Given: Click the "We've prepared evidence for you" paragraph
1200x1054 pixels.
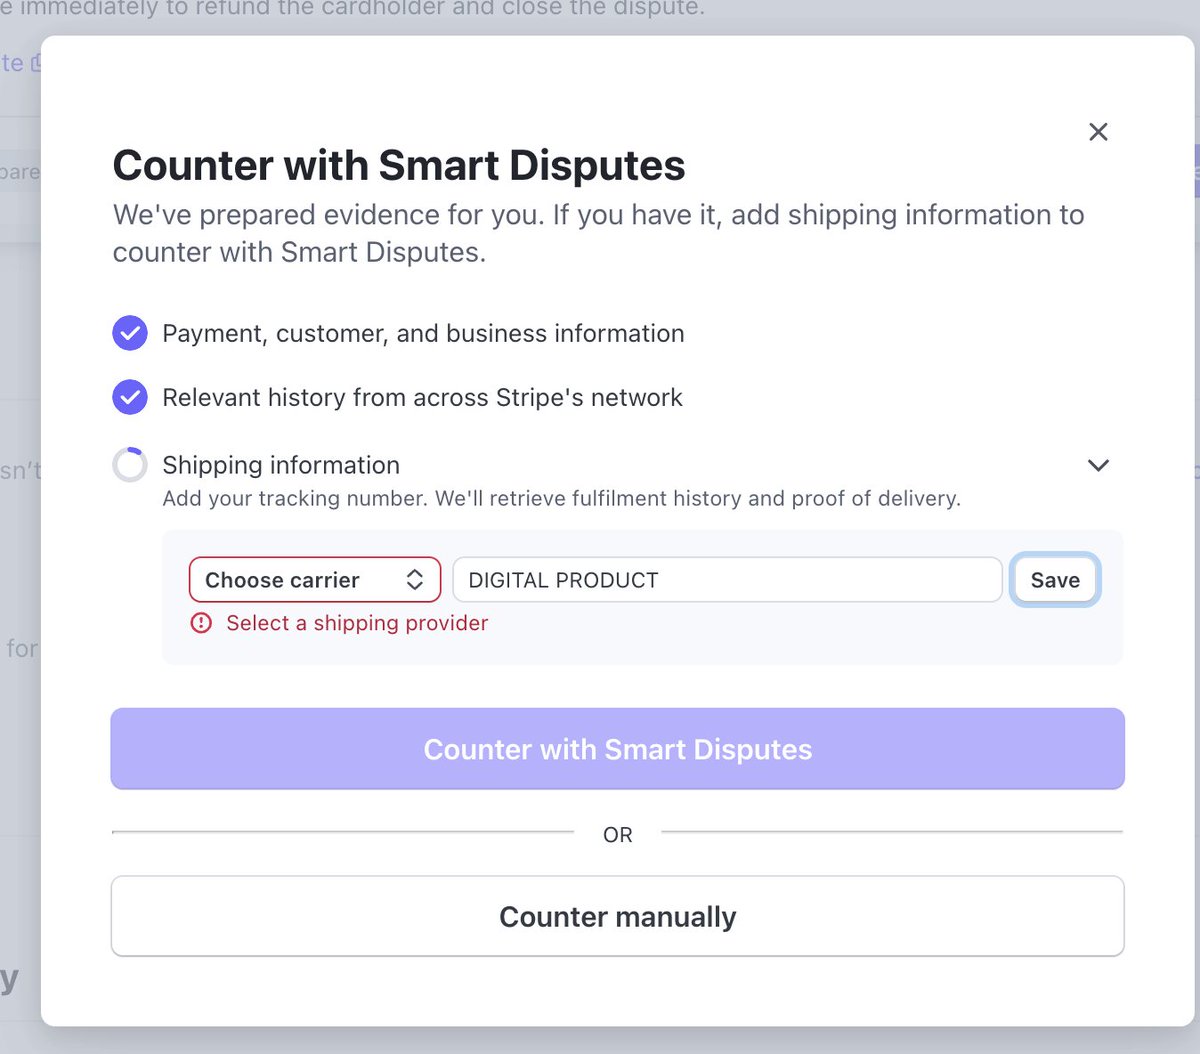Looking at the screenshot, I should (598, 233).
